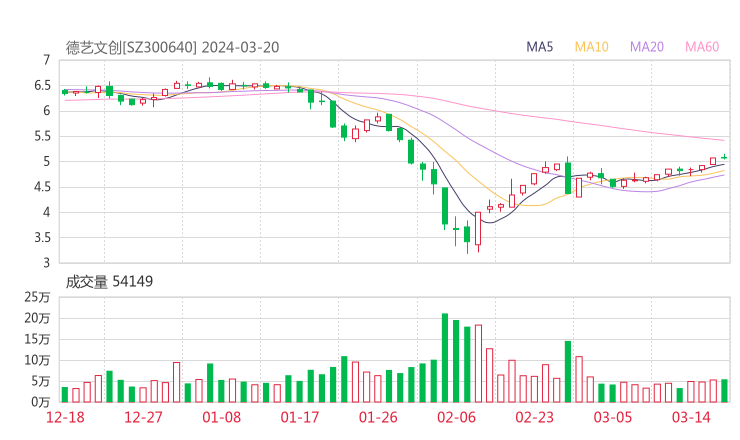
Task: Click the 03-14 date label
Action: (691, 417)
